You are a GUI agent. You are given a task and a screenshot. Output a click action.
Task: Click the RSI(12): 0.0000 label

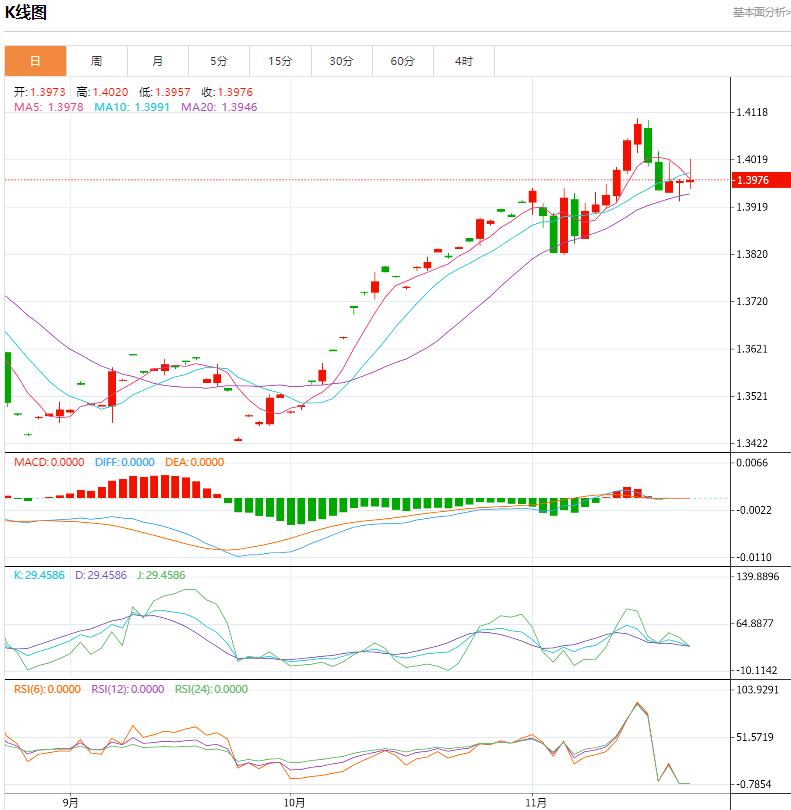(x=128, y=689)
